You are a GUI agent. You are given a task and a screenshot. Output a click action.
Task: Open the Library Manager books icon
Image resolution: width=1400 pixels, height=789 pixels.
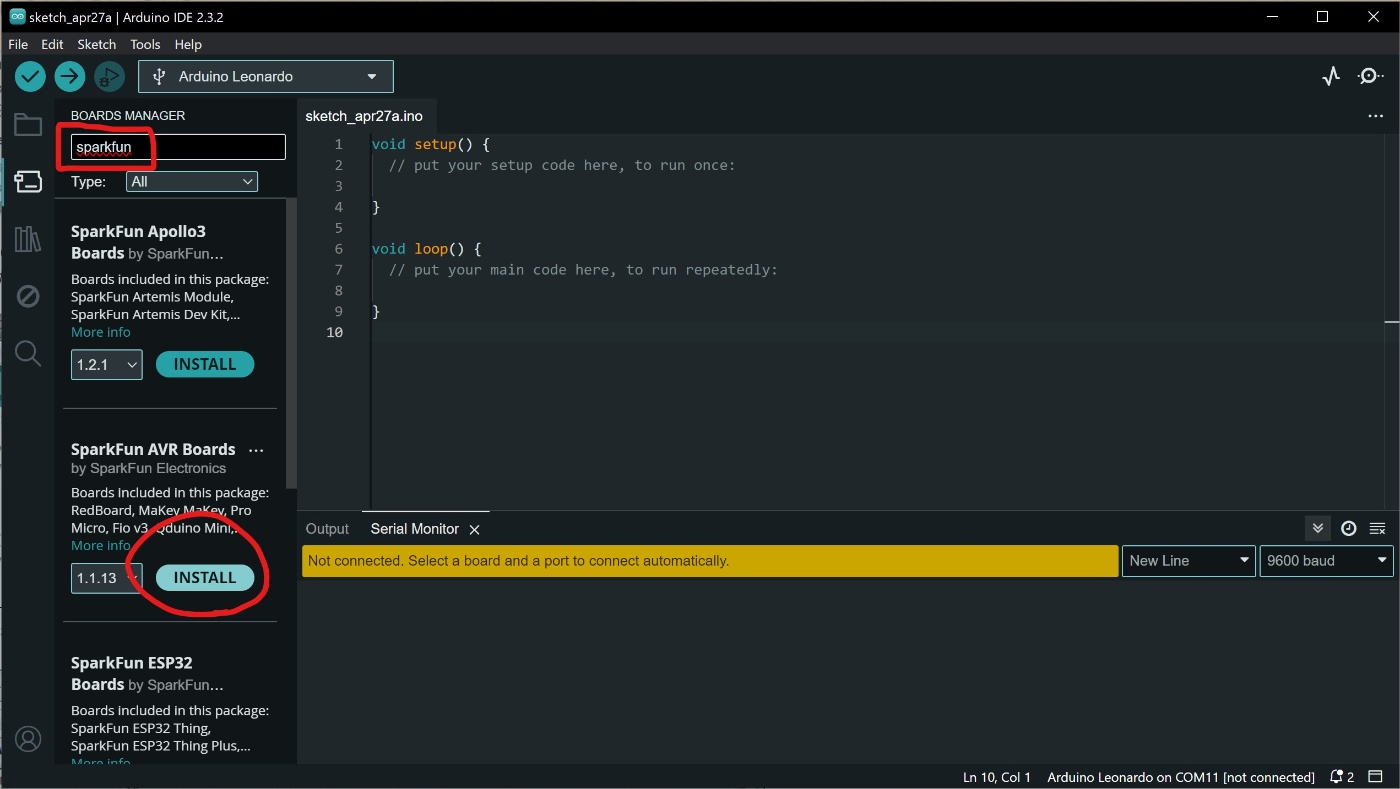28,239
